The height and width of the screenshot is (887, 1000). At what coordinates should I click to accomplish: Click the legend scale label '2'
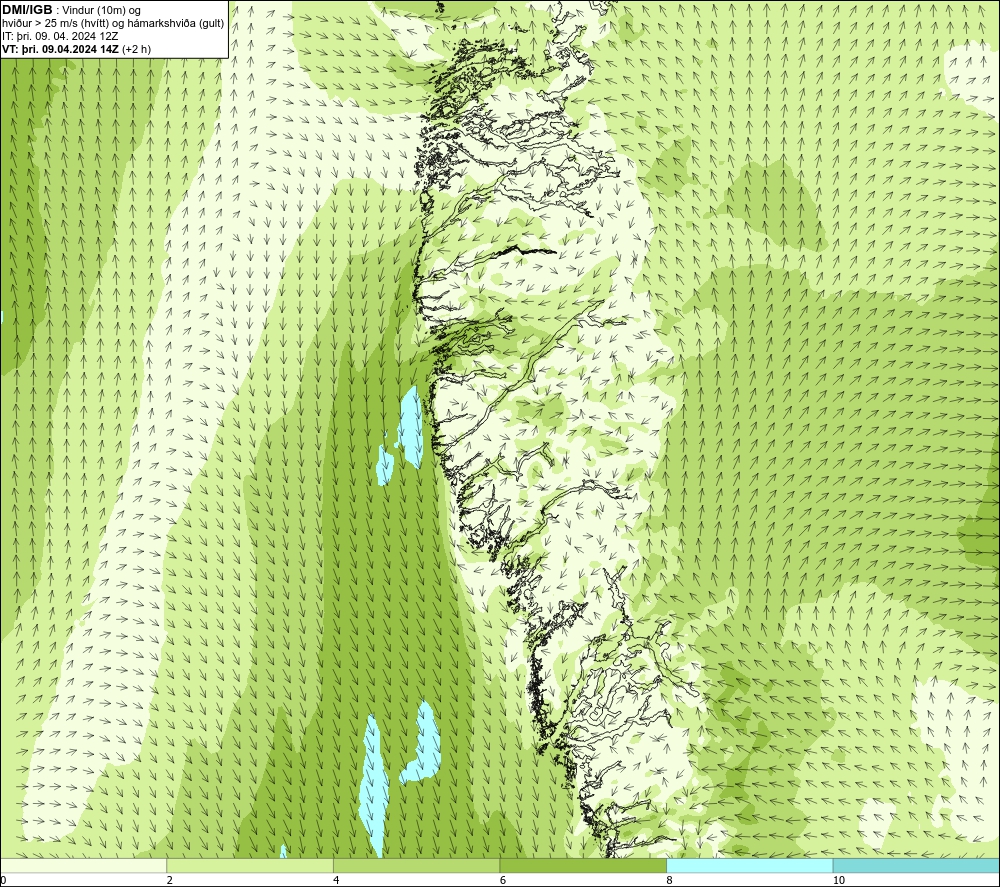170,880
